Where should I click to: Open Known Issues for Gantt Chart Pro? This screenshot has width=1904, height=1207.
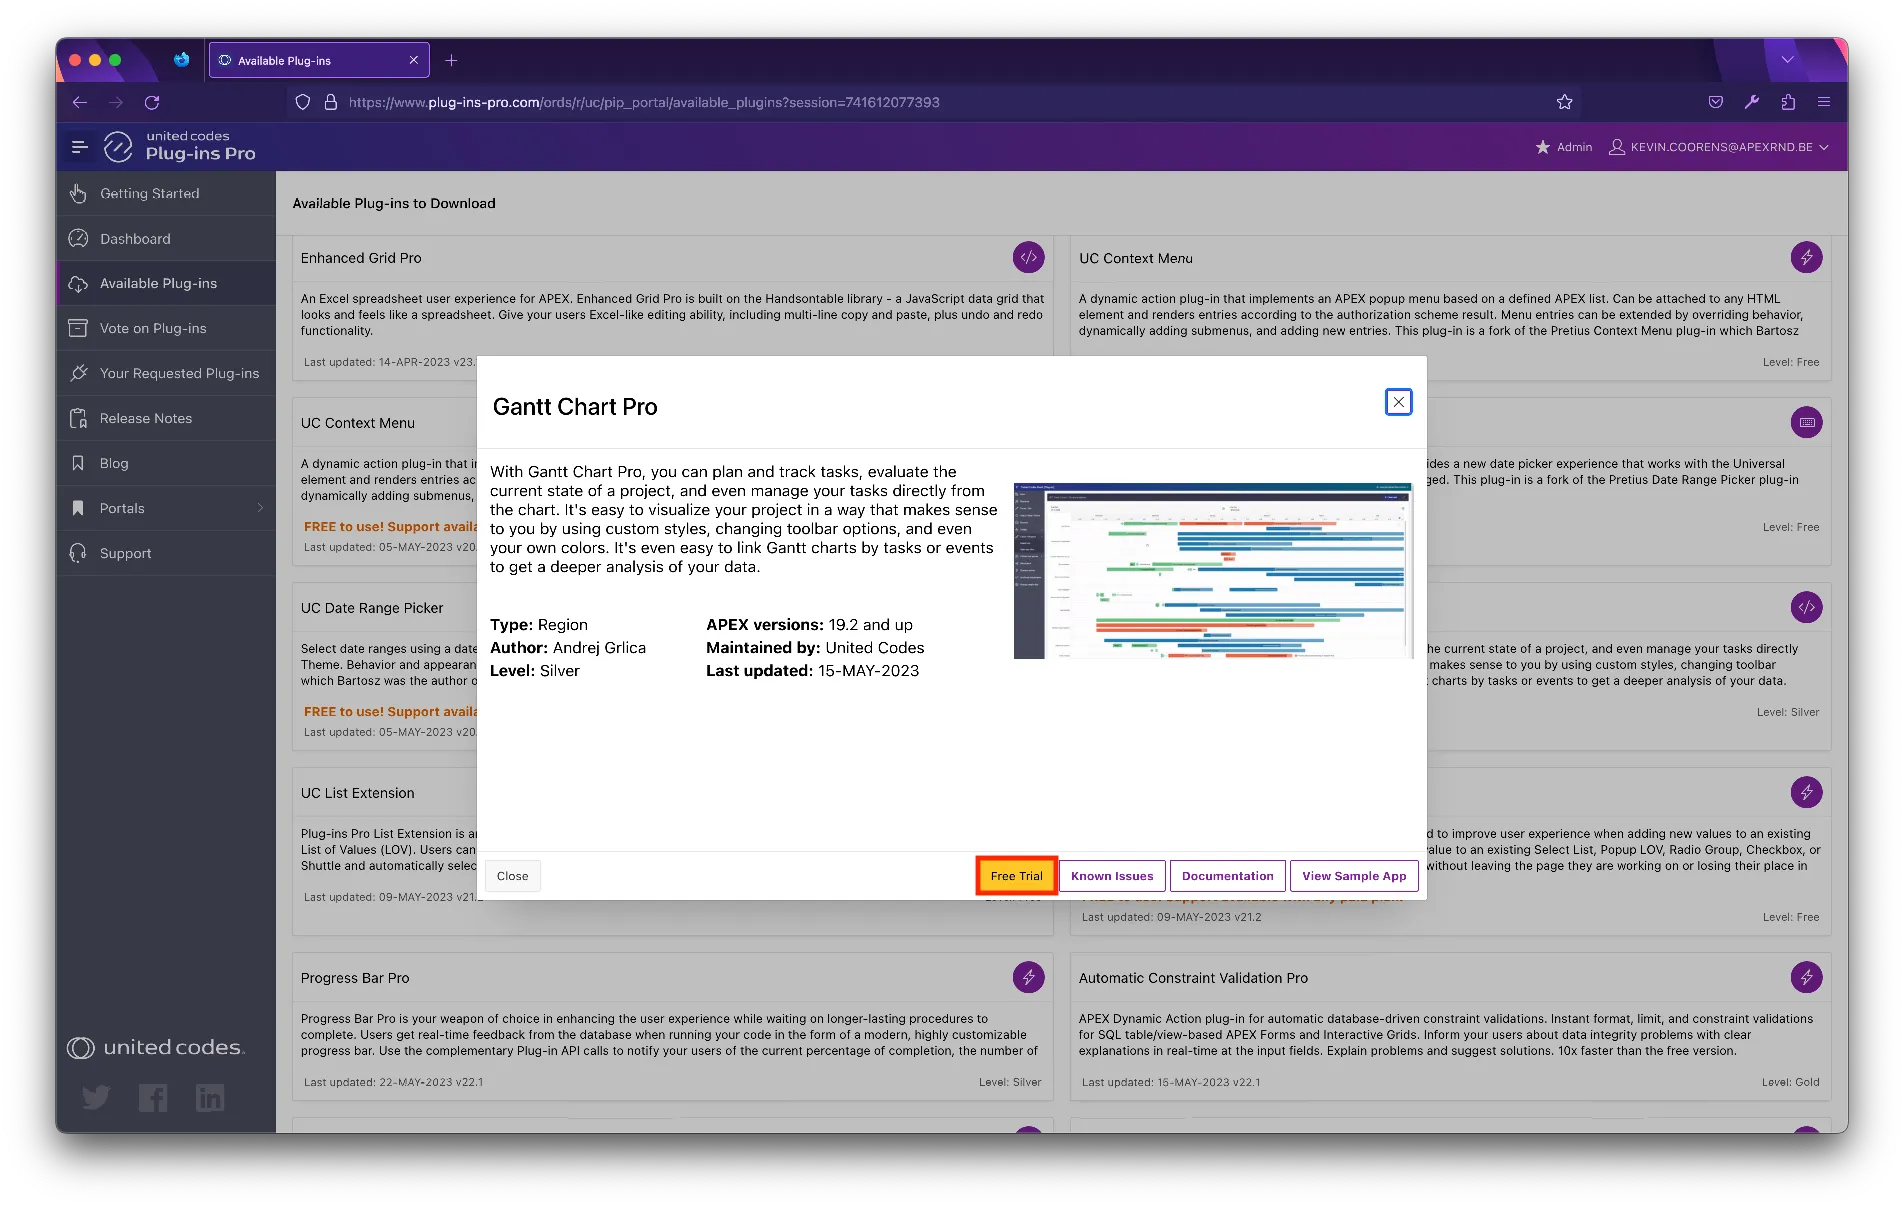point(1111,876)
